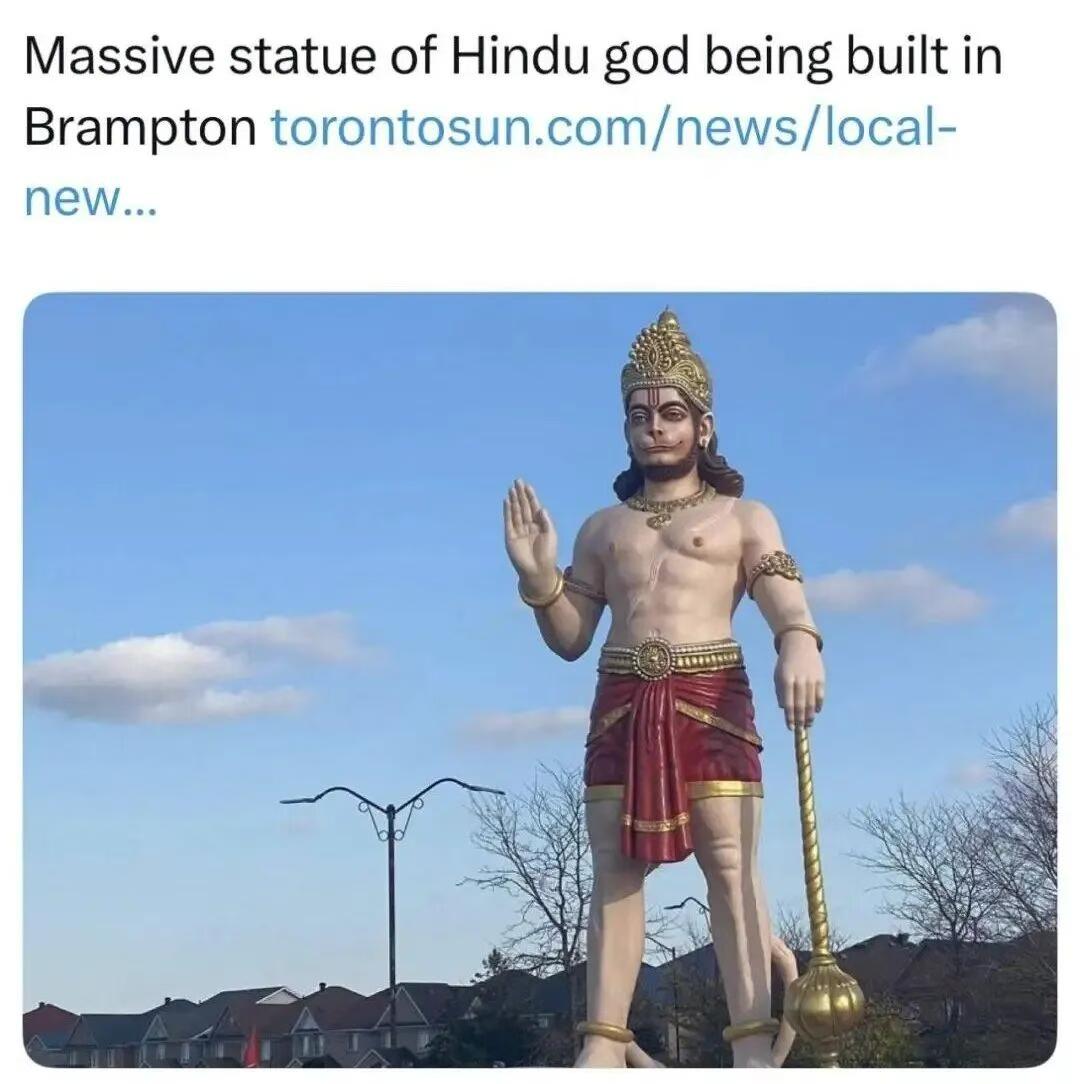Select the word "Brampton" in the post
This screenshot has width=1080, height=1084.
click(140, 129)
